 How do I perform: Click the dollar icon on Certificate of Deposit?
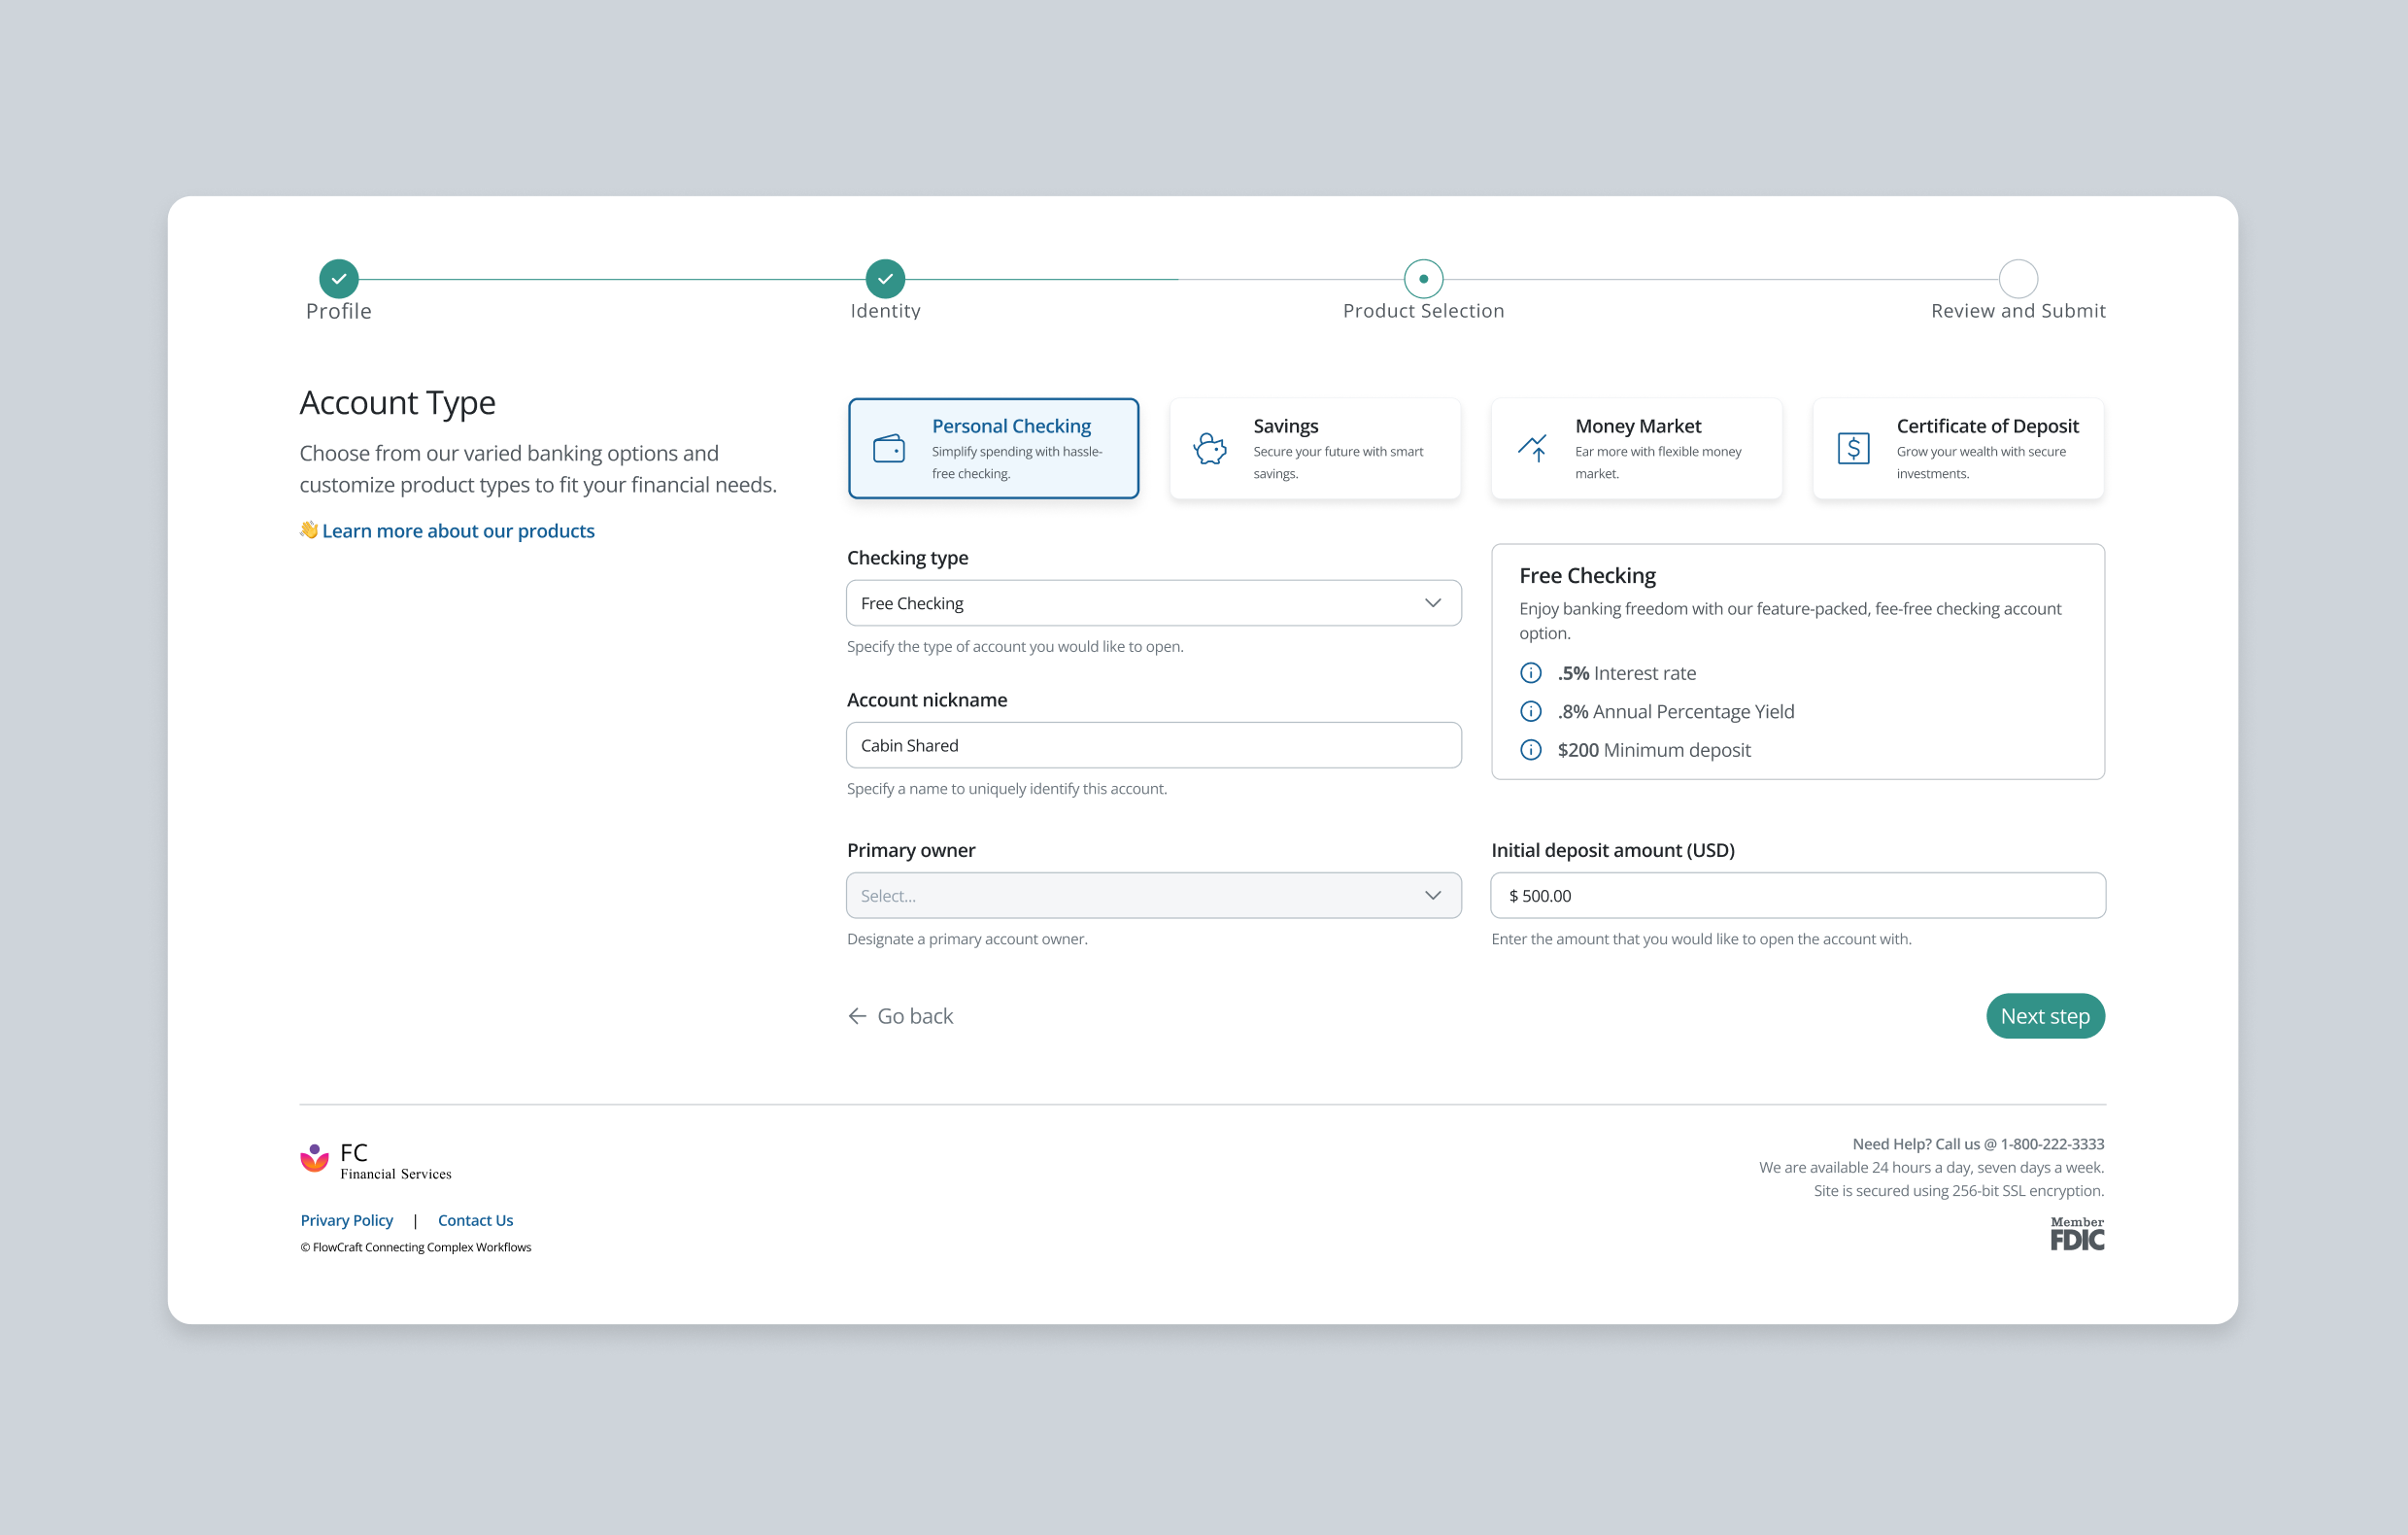(x=1854, y=448)
